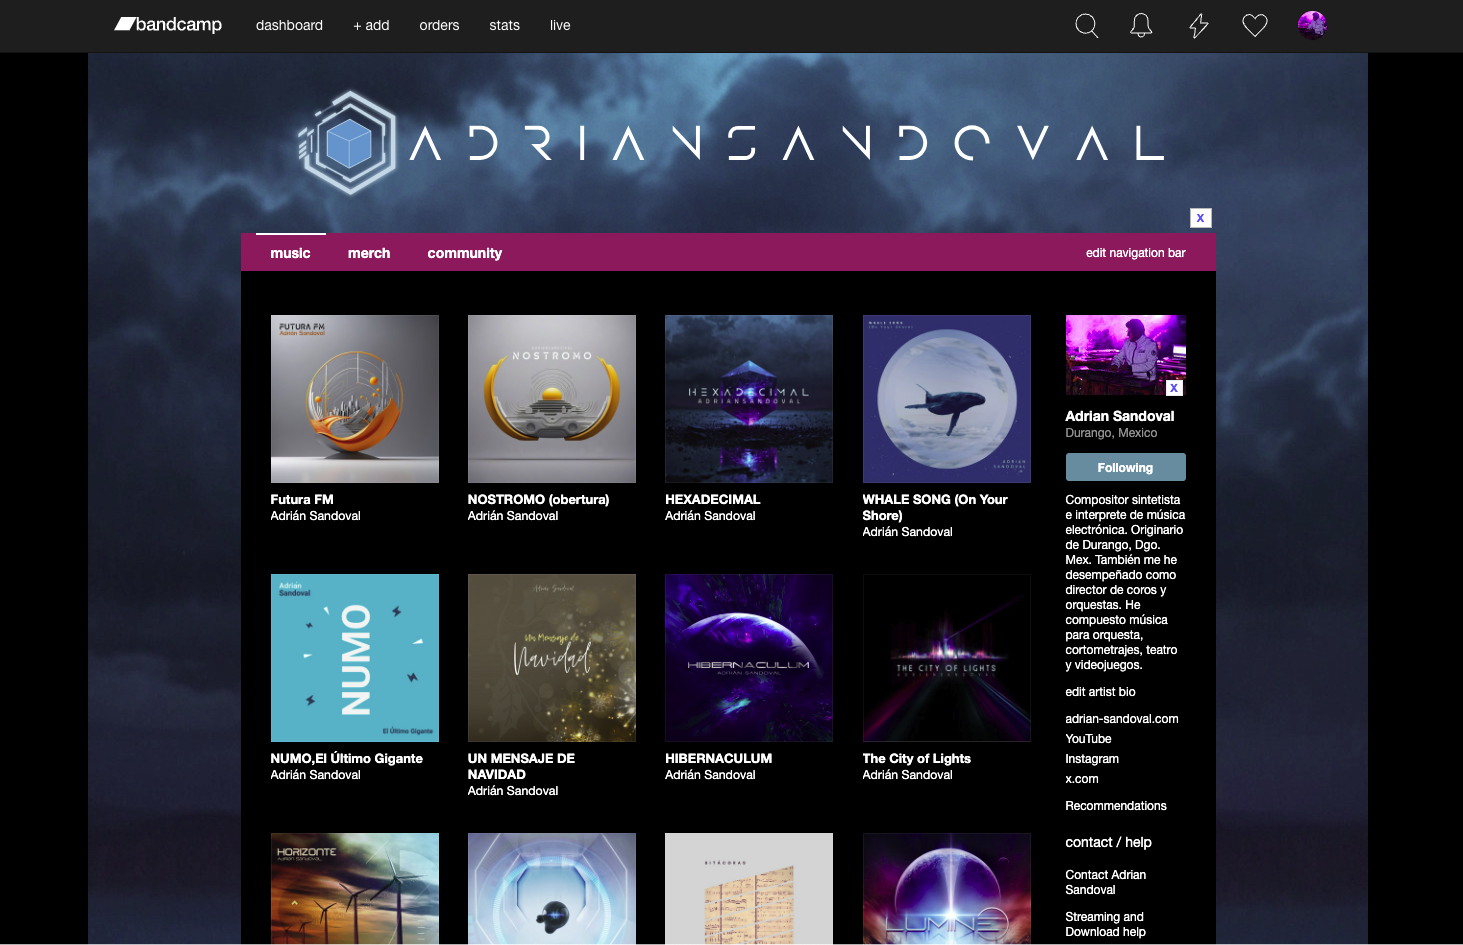Screen dimensions: 1463x945
Task: Remove artist photo with X button
Action: pos(1174,388)
